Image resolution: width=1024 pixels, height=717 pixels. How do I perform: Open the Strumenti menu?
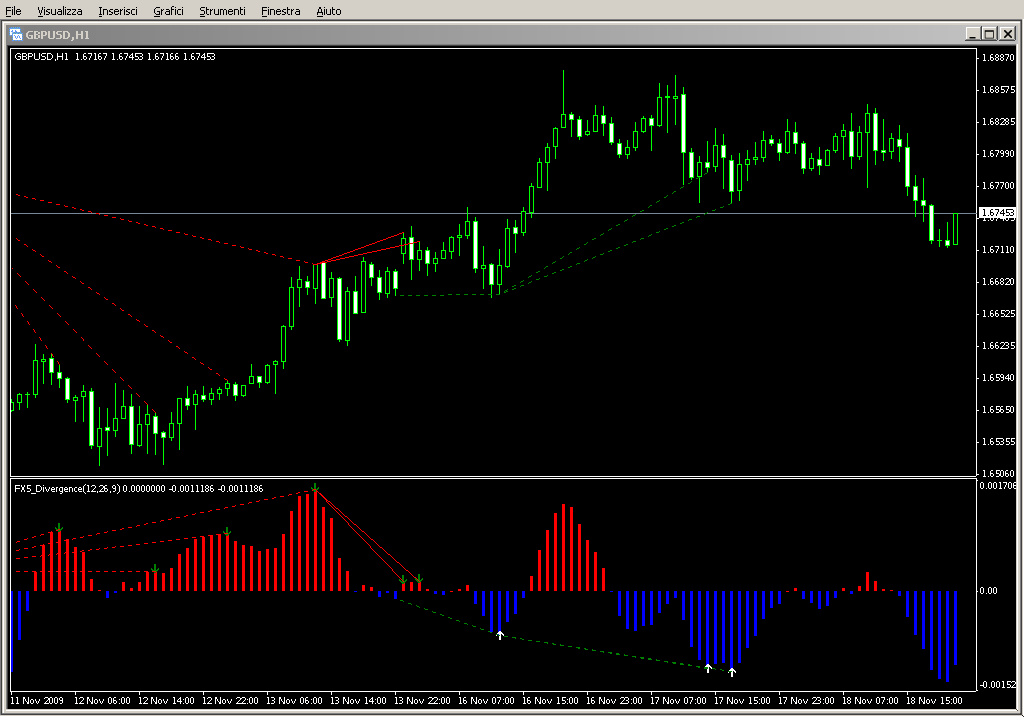pos(222,11)
